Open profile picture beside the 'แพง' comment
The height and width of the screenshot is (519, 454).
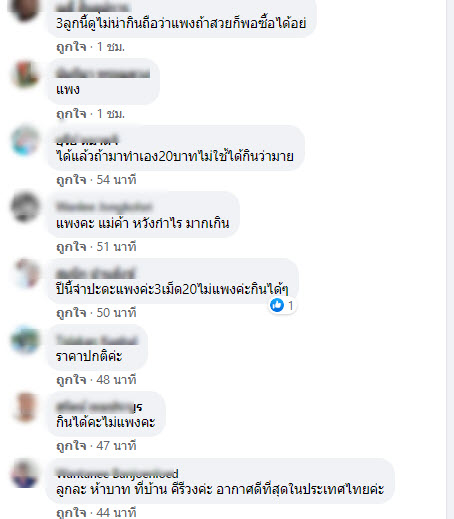[x=25, y=74]
